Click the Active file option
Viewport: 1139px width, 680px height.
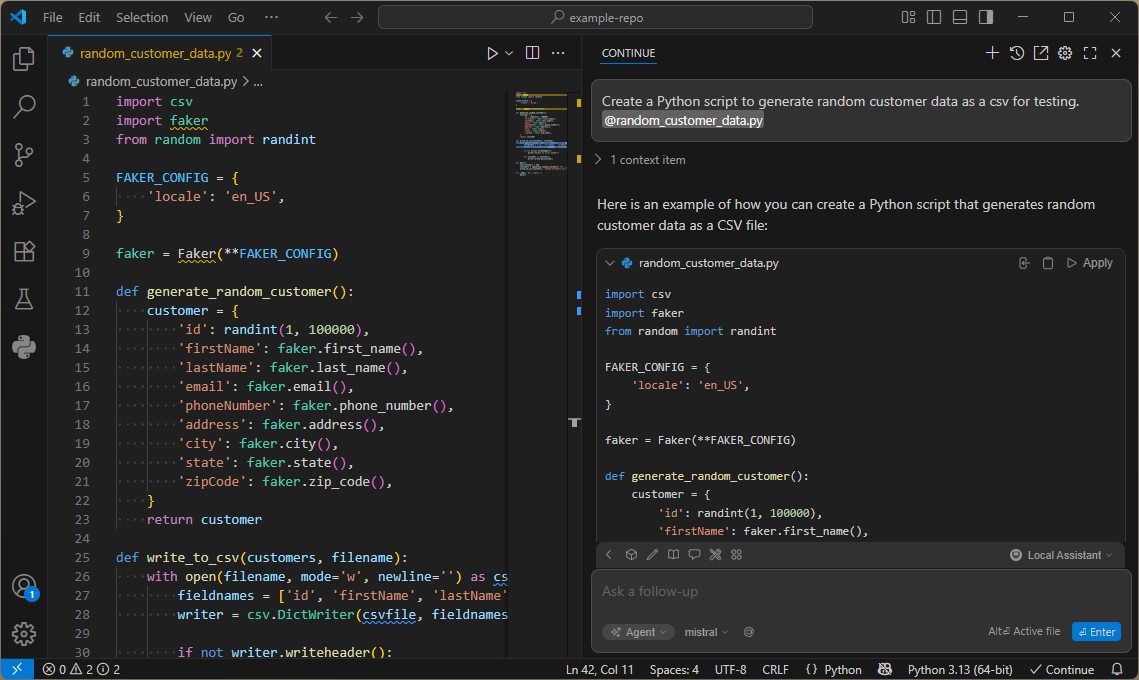coord(1024,631)
